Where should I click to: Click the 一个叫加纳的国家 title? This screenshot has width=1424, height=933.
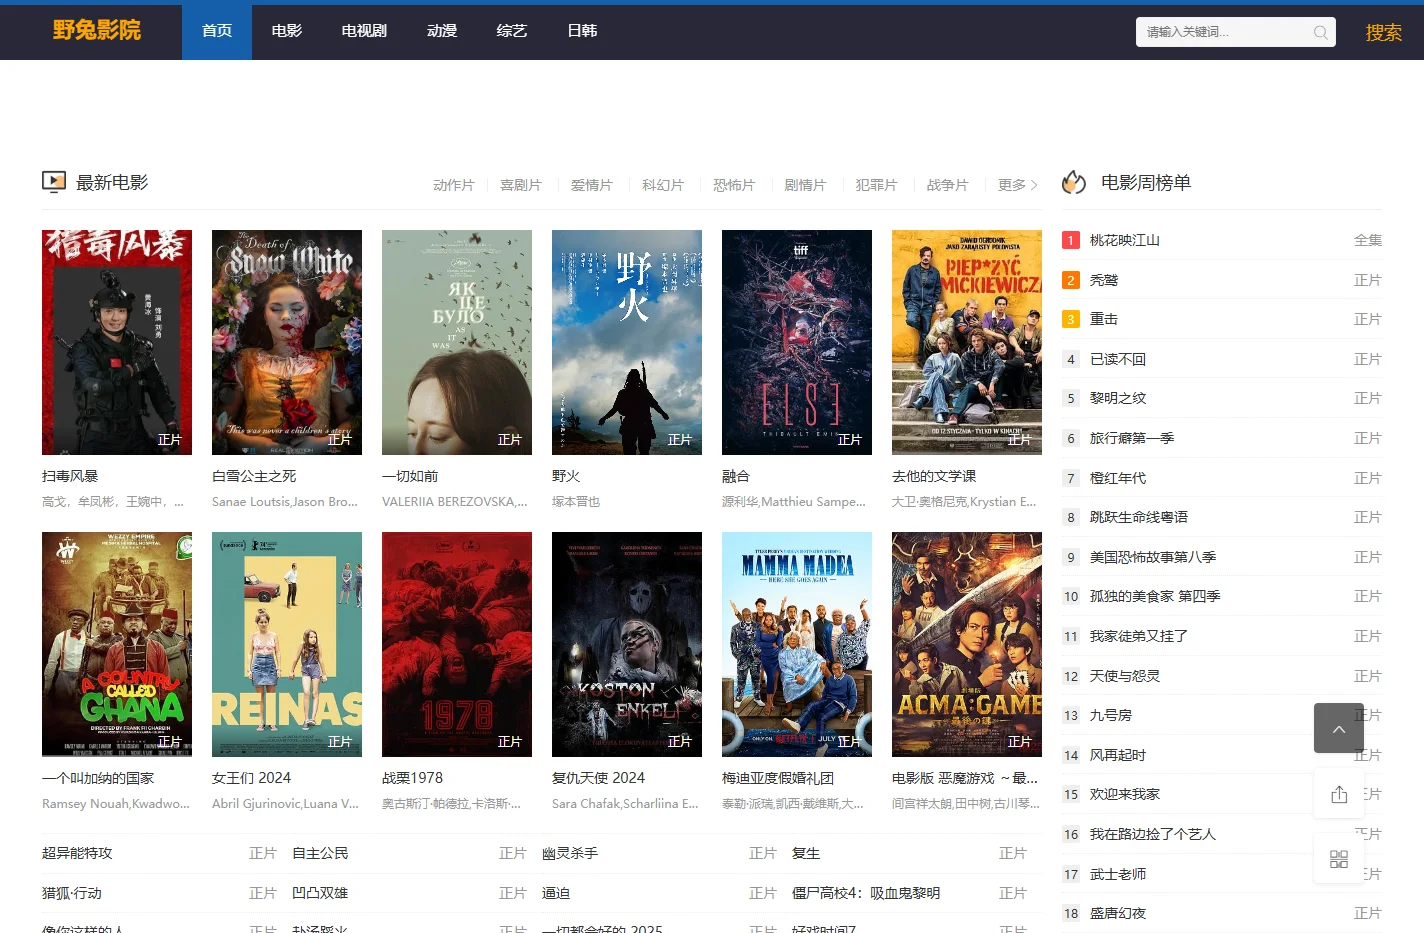(x=98, y=778)
